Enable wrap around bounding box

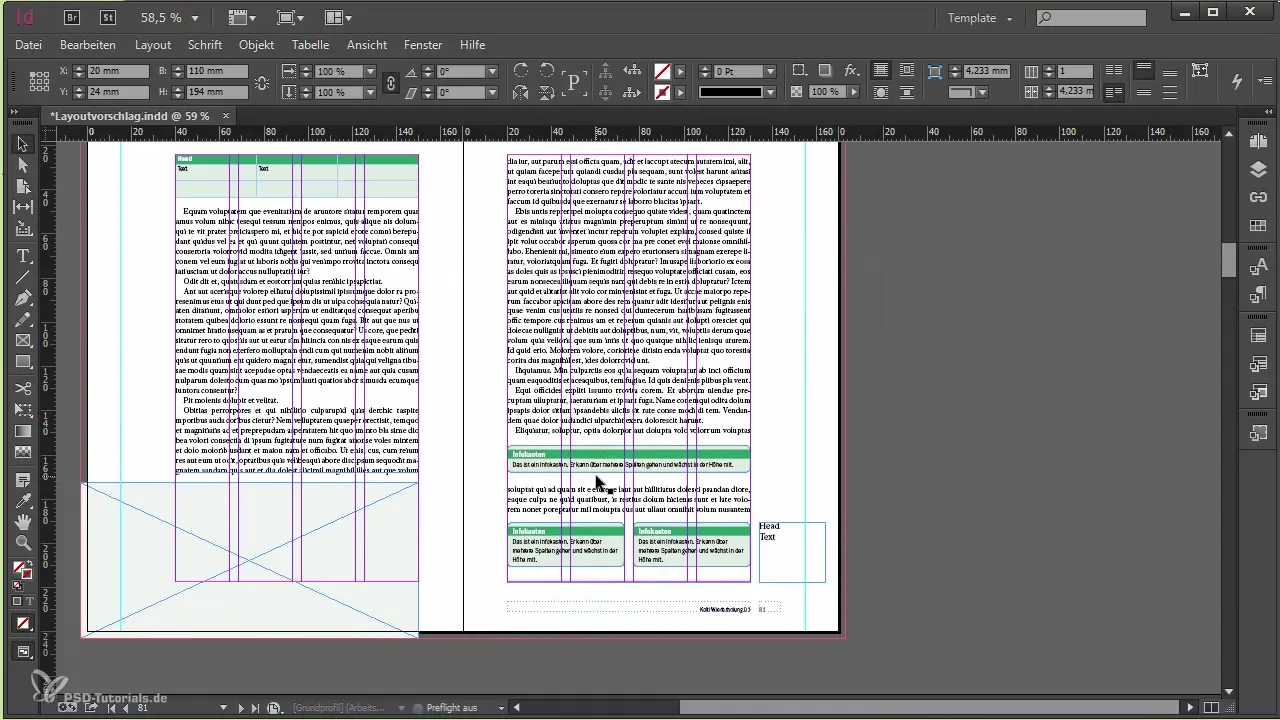click(x=907, y=71)
